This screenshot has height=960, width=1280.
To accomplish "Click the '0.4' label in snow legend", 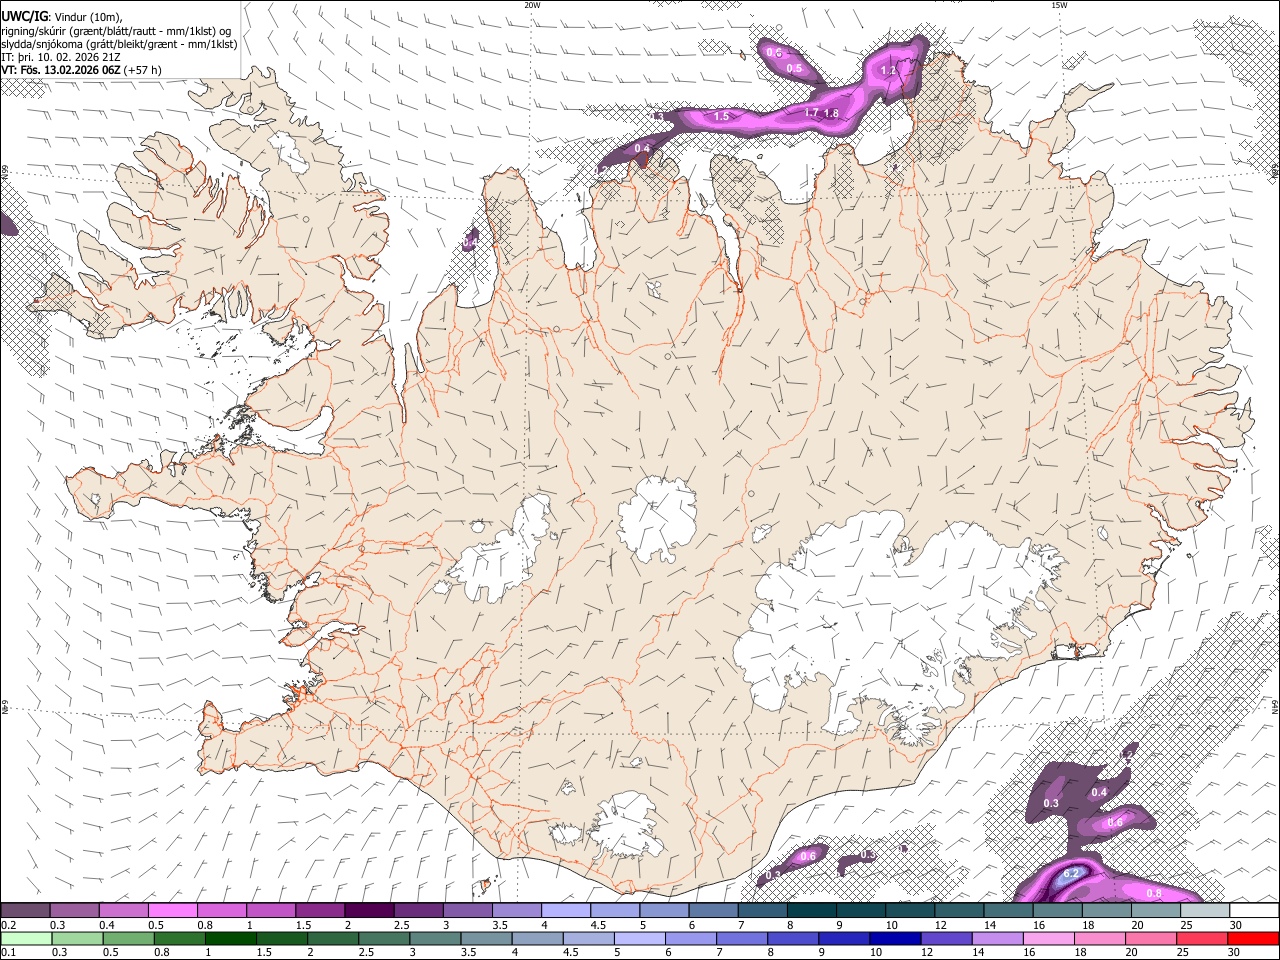I will click(107, 925).
